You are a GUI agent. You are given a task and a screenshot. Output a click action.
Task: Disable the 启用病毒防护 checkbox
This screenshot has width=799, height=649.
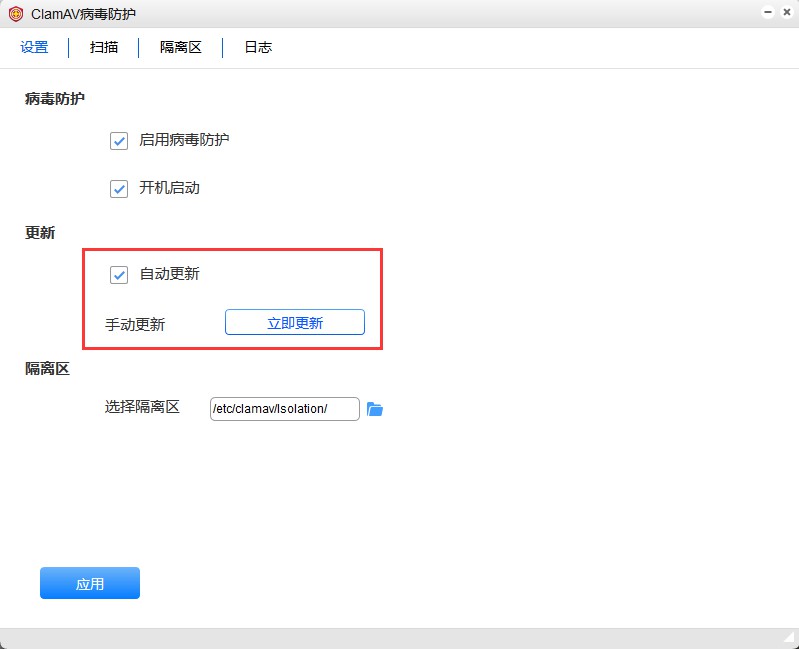pos(119,141)
